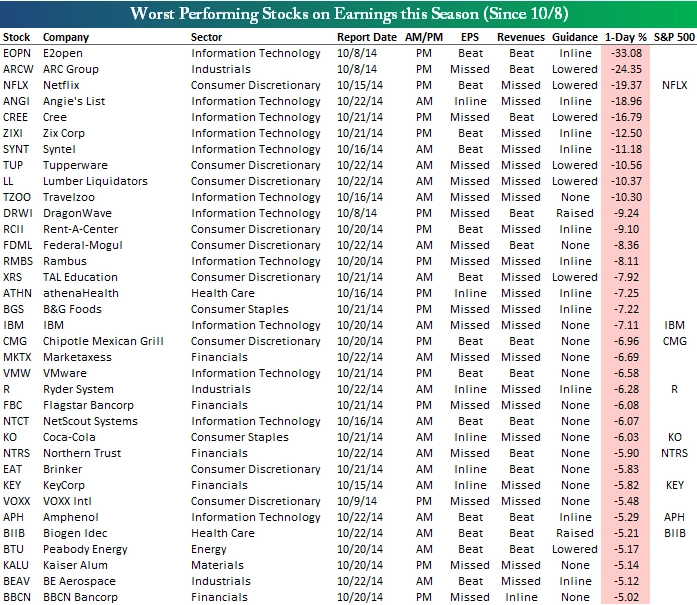Click the -6.28 percent value
The height and width of the screenshot is (605, 697).
(626, 389)
